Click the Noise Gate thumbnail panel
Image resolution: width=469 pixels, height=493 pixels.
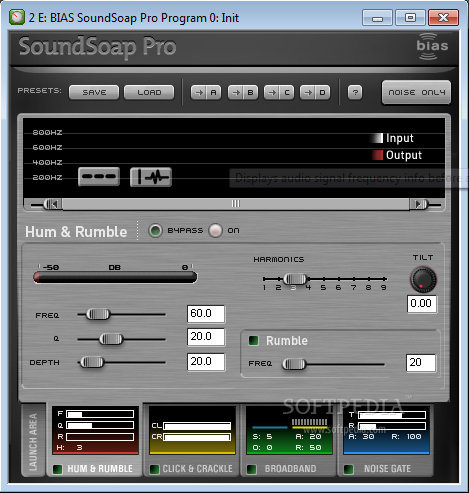pos(386,430)
